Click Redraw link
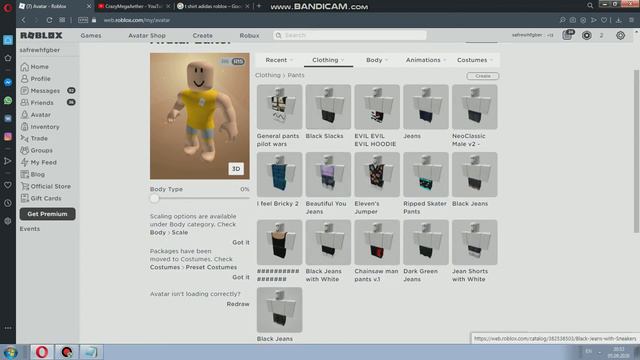 click(x=238, y=304)
